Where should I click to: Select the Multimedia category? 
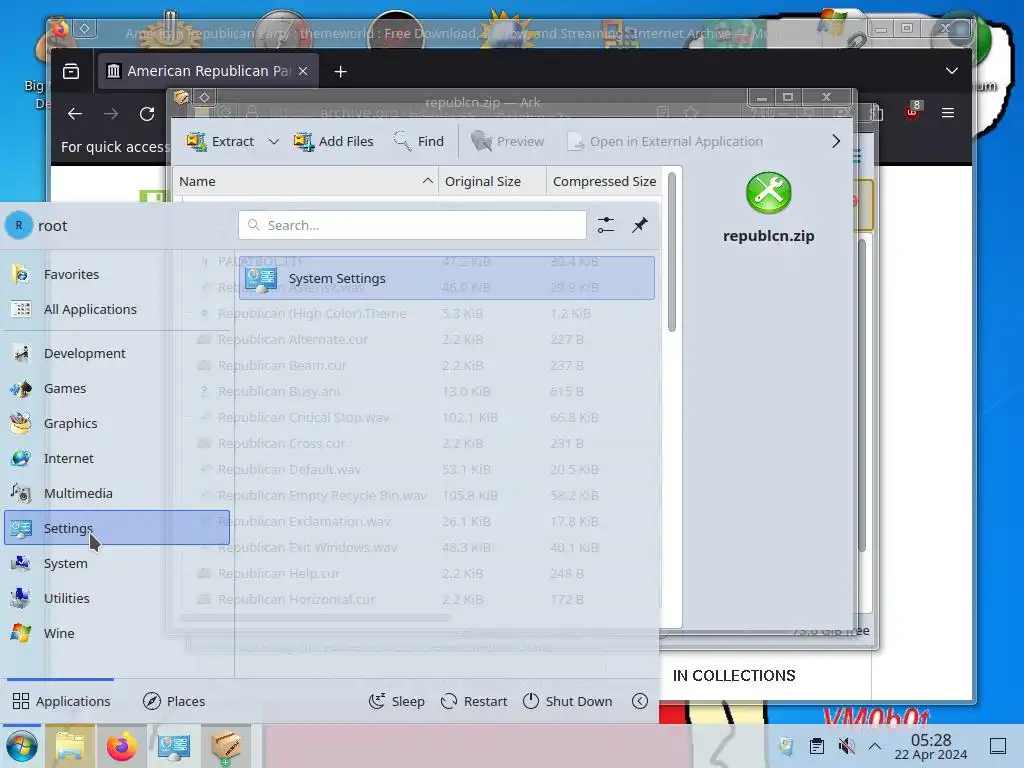pyautogui.click(x=117, y=493)
